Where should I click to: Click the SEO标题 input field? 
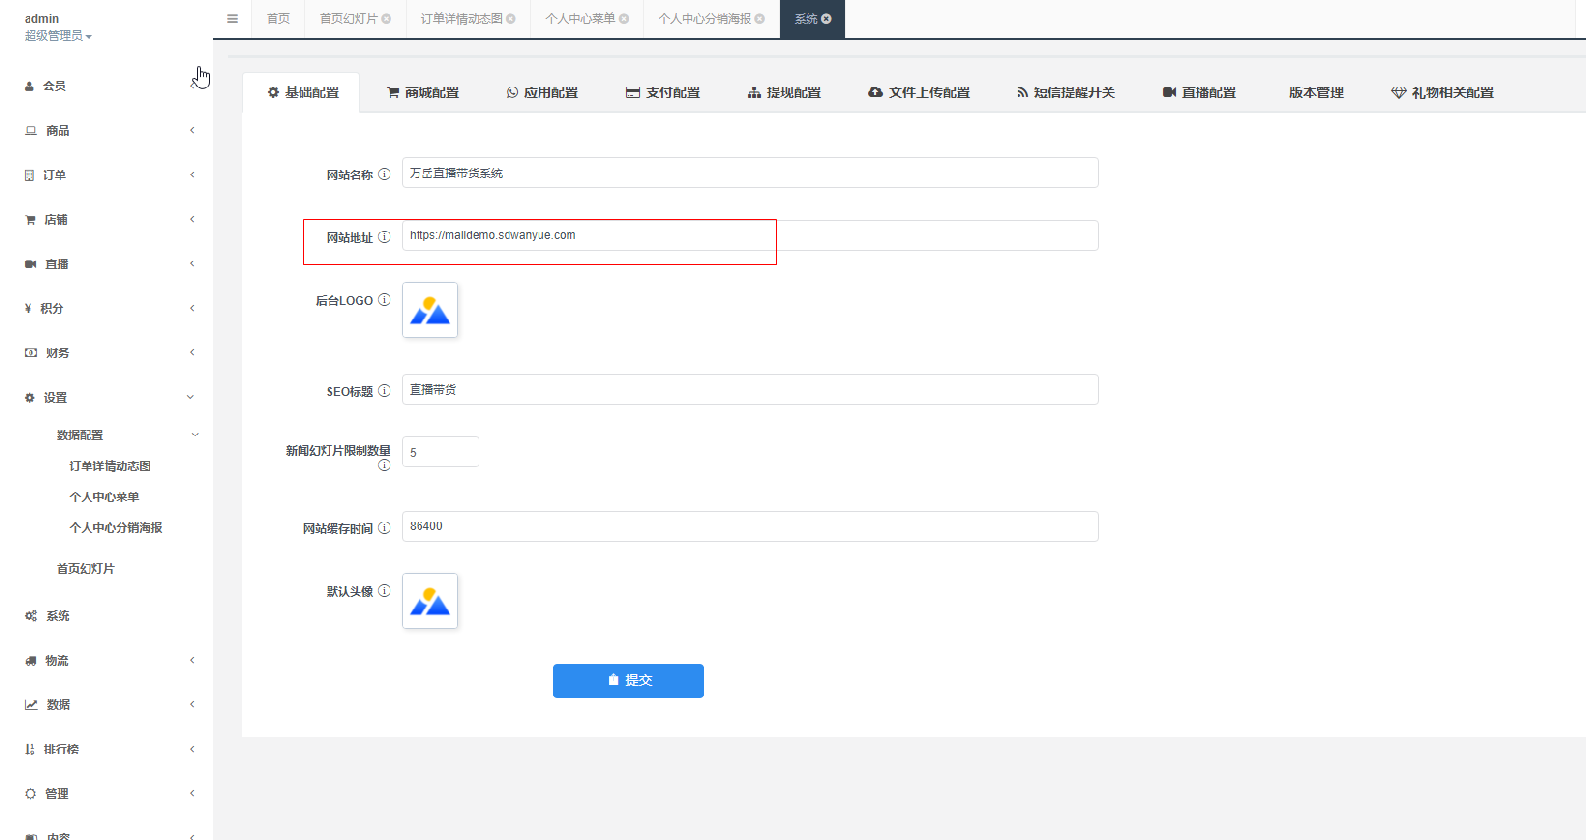[x=750, y=390]
